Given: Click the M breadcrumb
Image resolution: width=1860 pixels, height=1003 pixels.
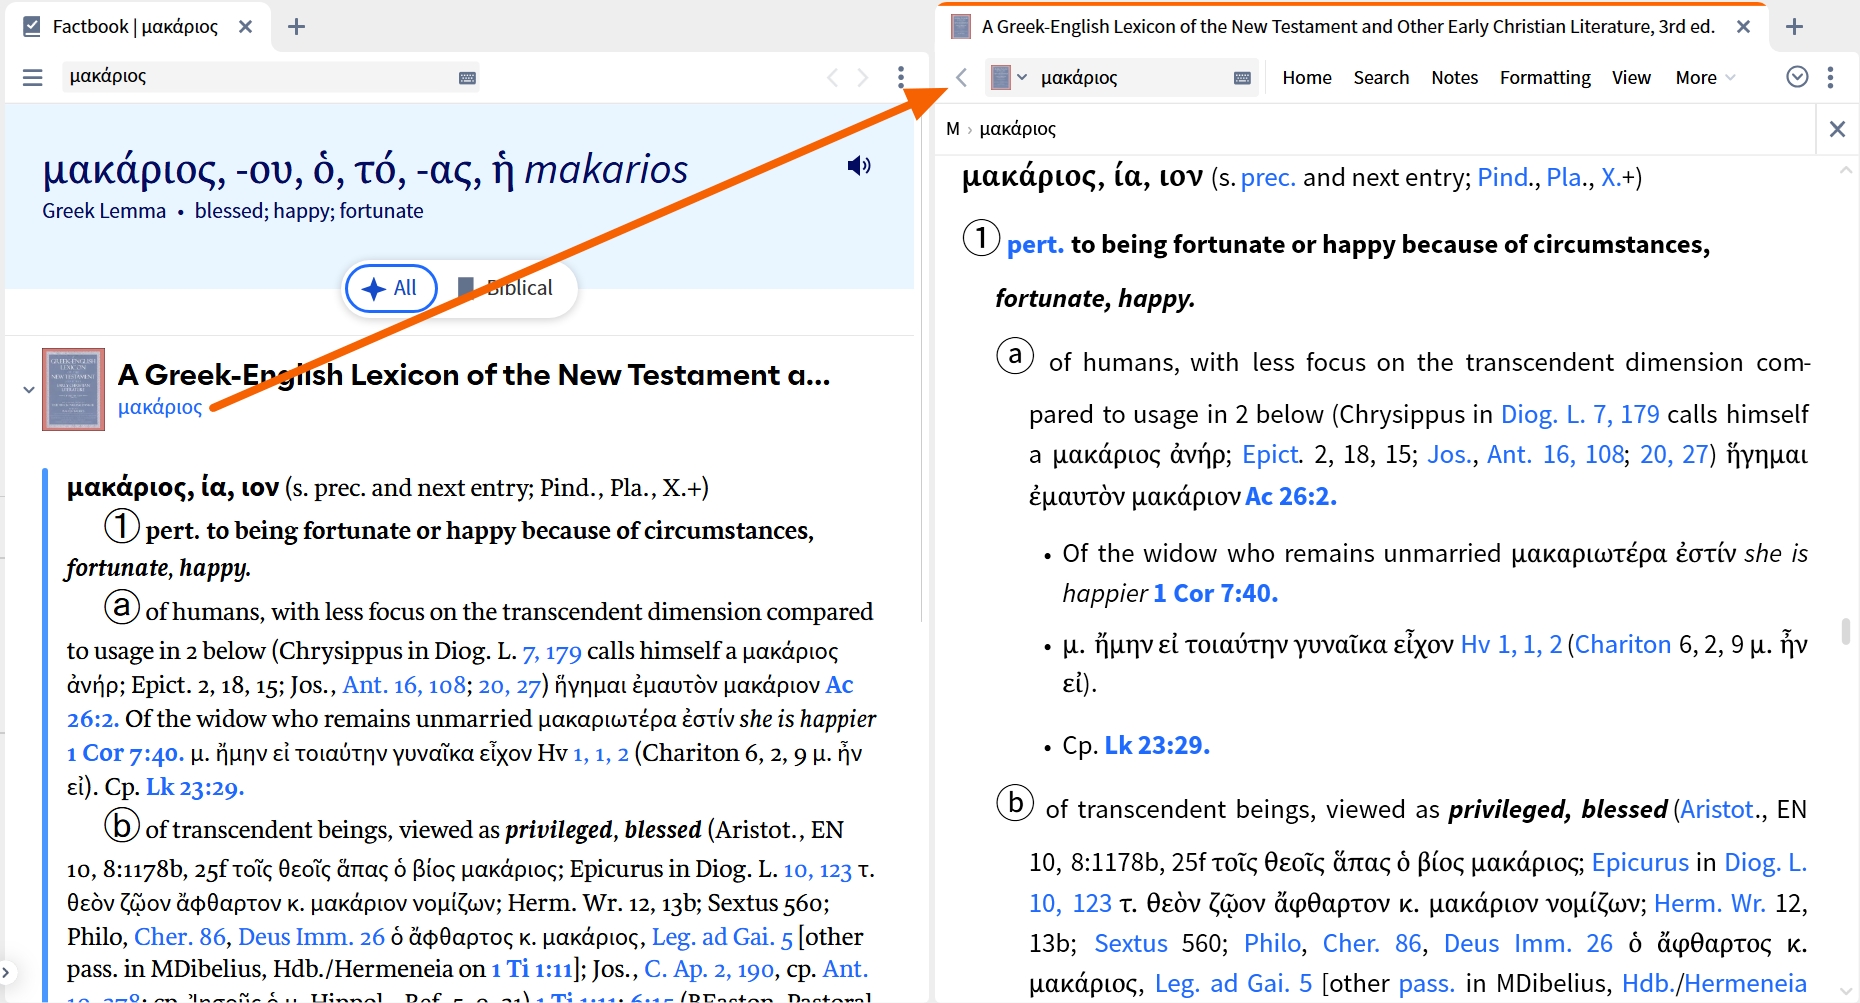Looking at the screenshot, I should coord(953,129).
